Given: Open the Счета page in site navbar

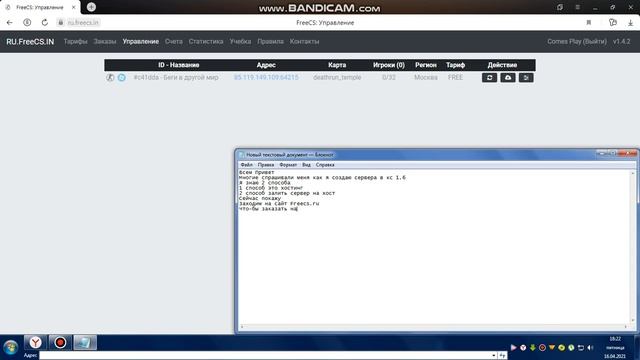Looking at the screenshot, I should click(x=173, y=41).
